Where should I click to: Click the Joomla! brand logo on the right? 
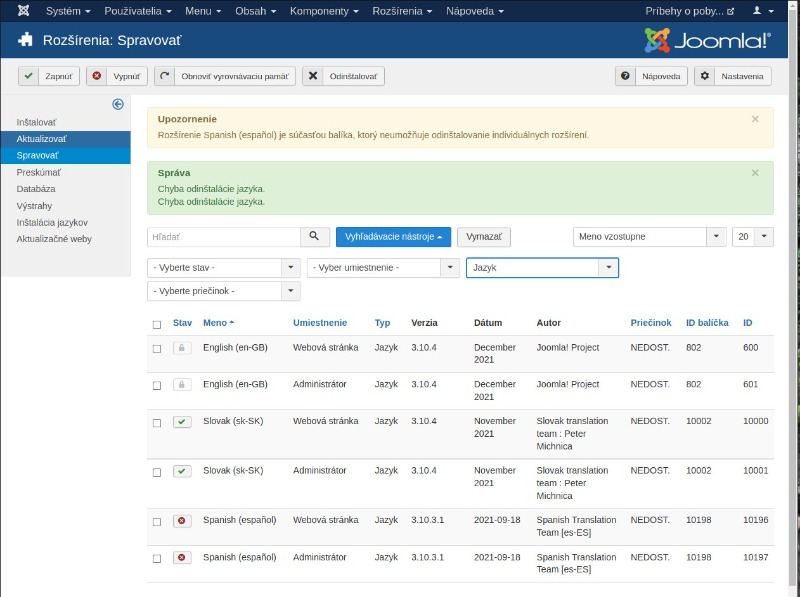coord(708,40)
